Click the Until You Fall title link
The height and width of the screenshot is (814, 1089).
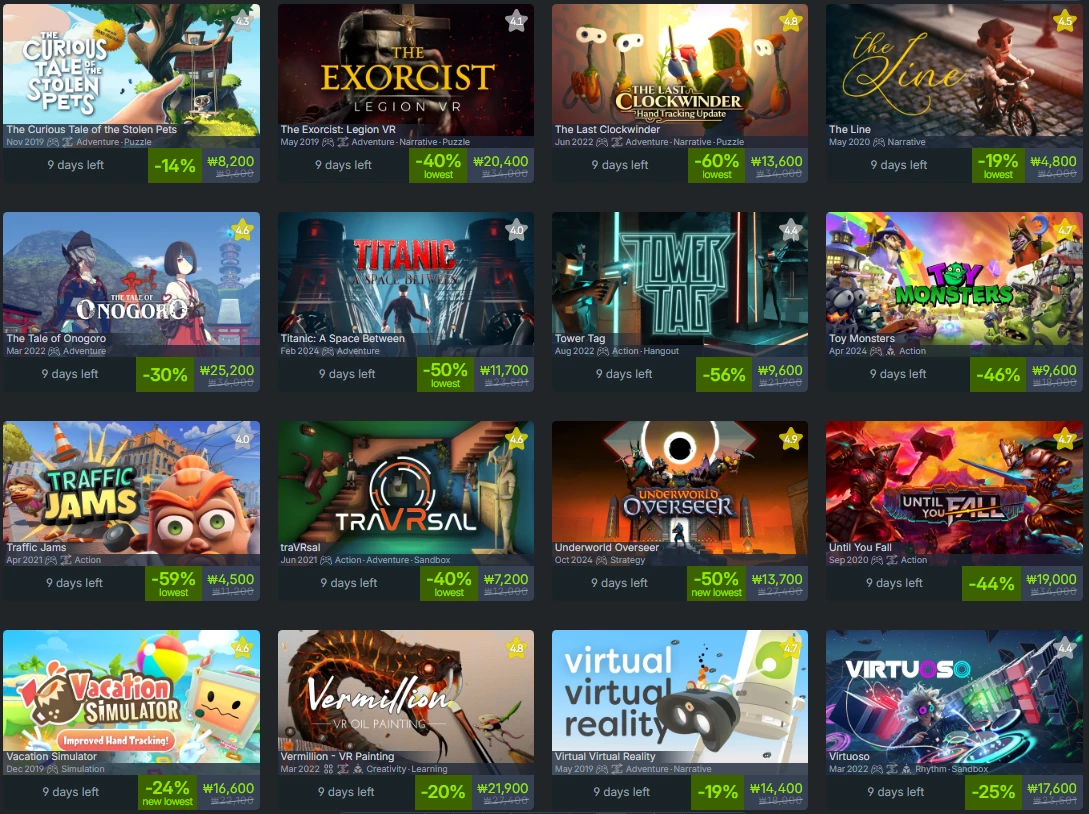pyautogui.click(x=860, y=547)
